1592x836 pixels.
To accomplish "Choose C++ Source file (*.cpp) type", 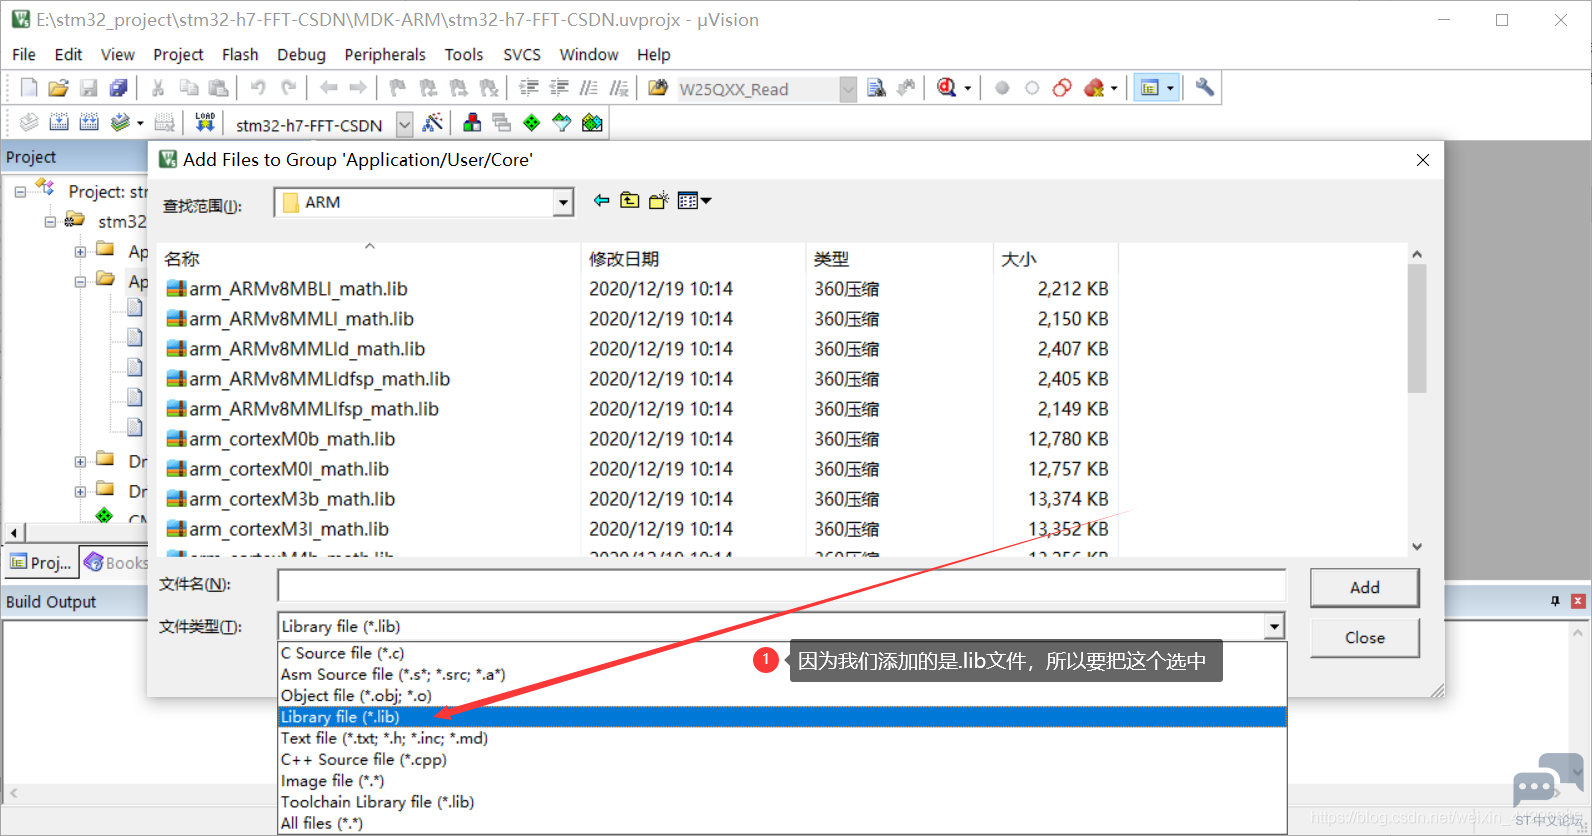I will 782,759.
